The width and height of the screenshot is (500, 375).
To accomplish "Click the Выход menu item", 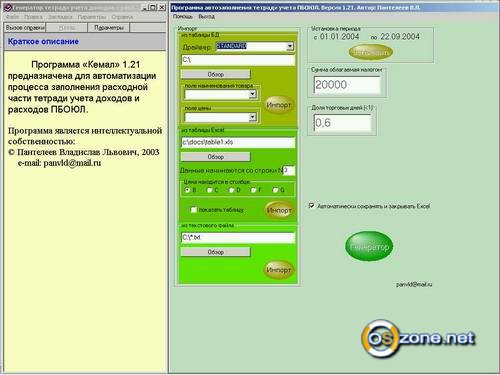I will (x=207, y=16).
